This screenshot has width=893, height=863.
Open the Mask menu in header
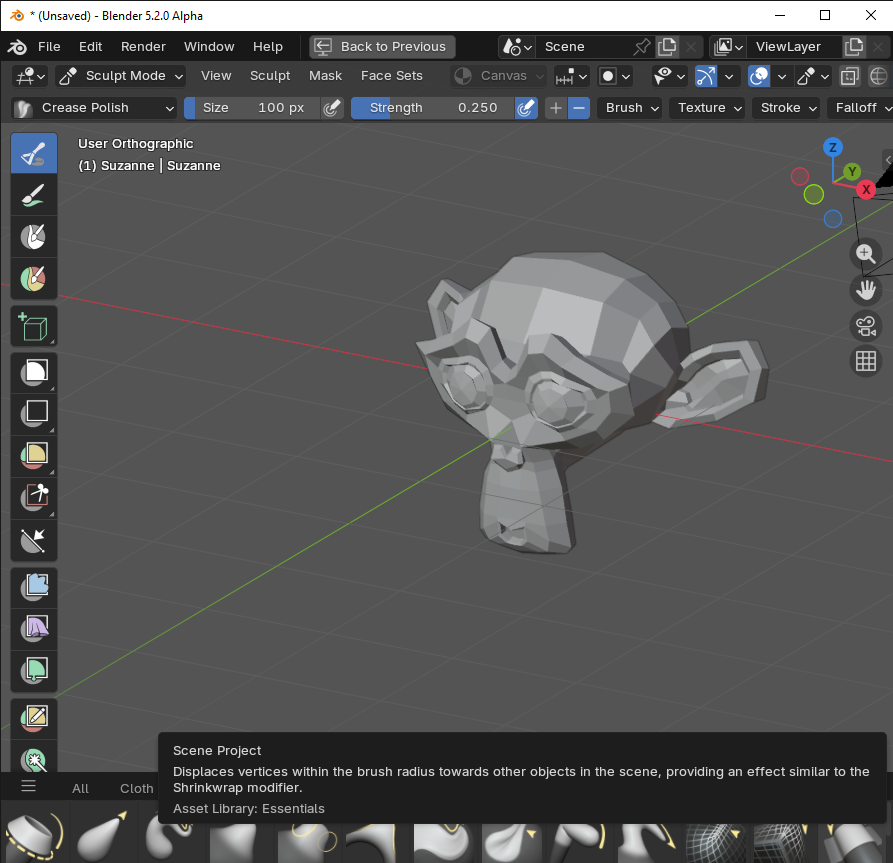[x=325, y=76]
